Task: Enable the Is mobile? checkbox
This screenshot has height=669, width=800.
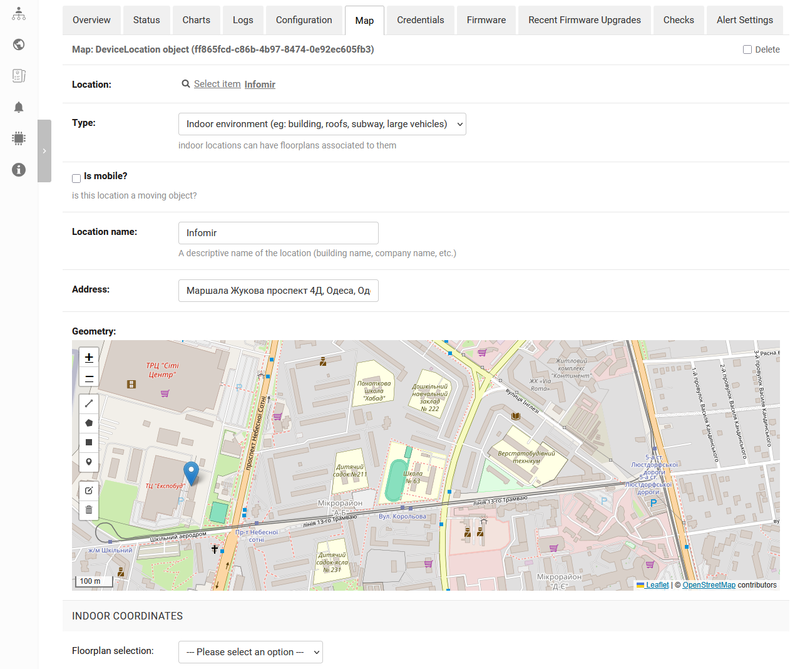Action: [76, 178]
